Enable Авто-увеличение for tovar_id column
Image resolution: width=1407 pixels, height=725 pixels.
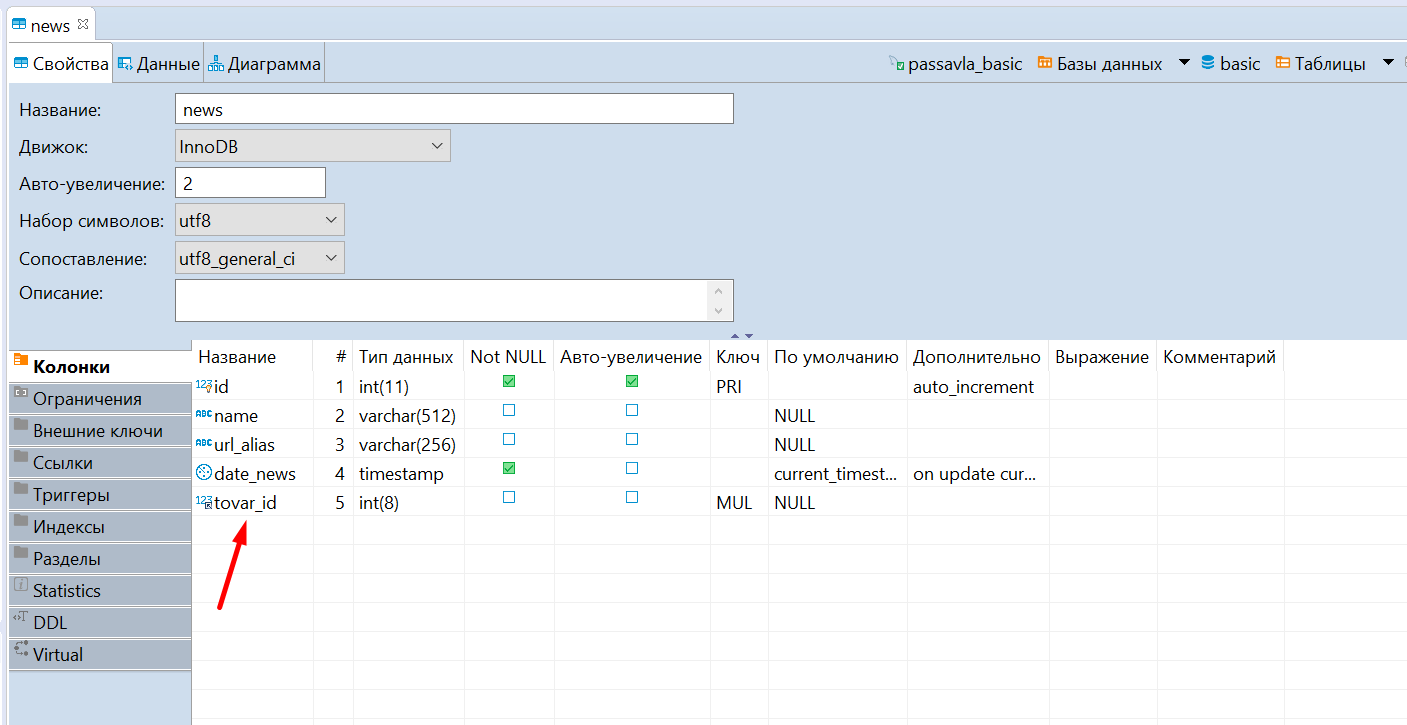pos(632,497)
